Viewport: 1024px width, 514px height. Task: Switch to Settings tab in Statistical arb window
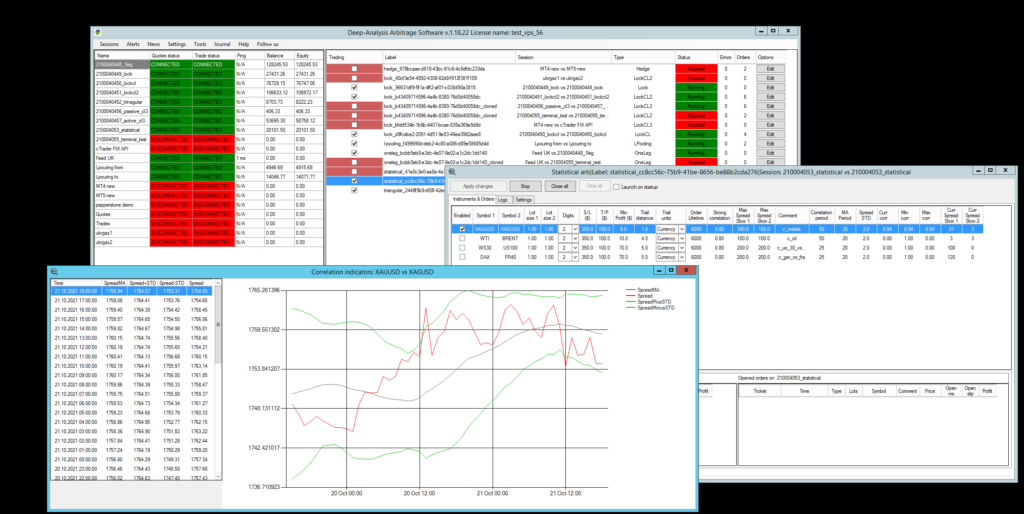click(523, 199)
